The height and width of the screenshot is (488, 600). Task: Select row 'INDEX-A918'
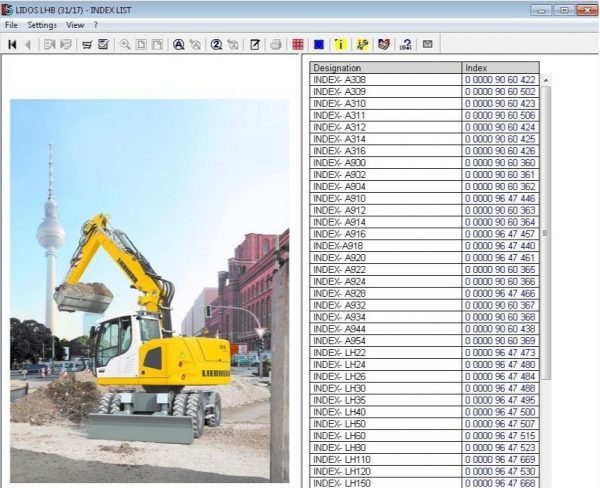click(424, 246)
